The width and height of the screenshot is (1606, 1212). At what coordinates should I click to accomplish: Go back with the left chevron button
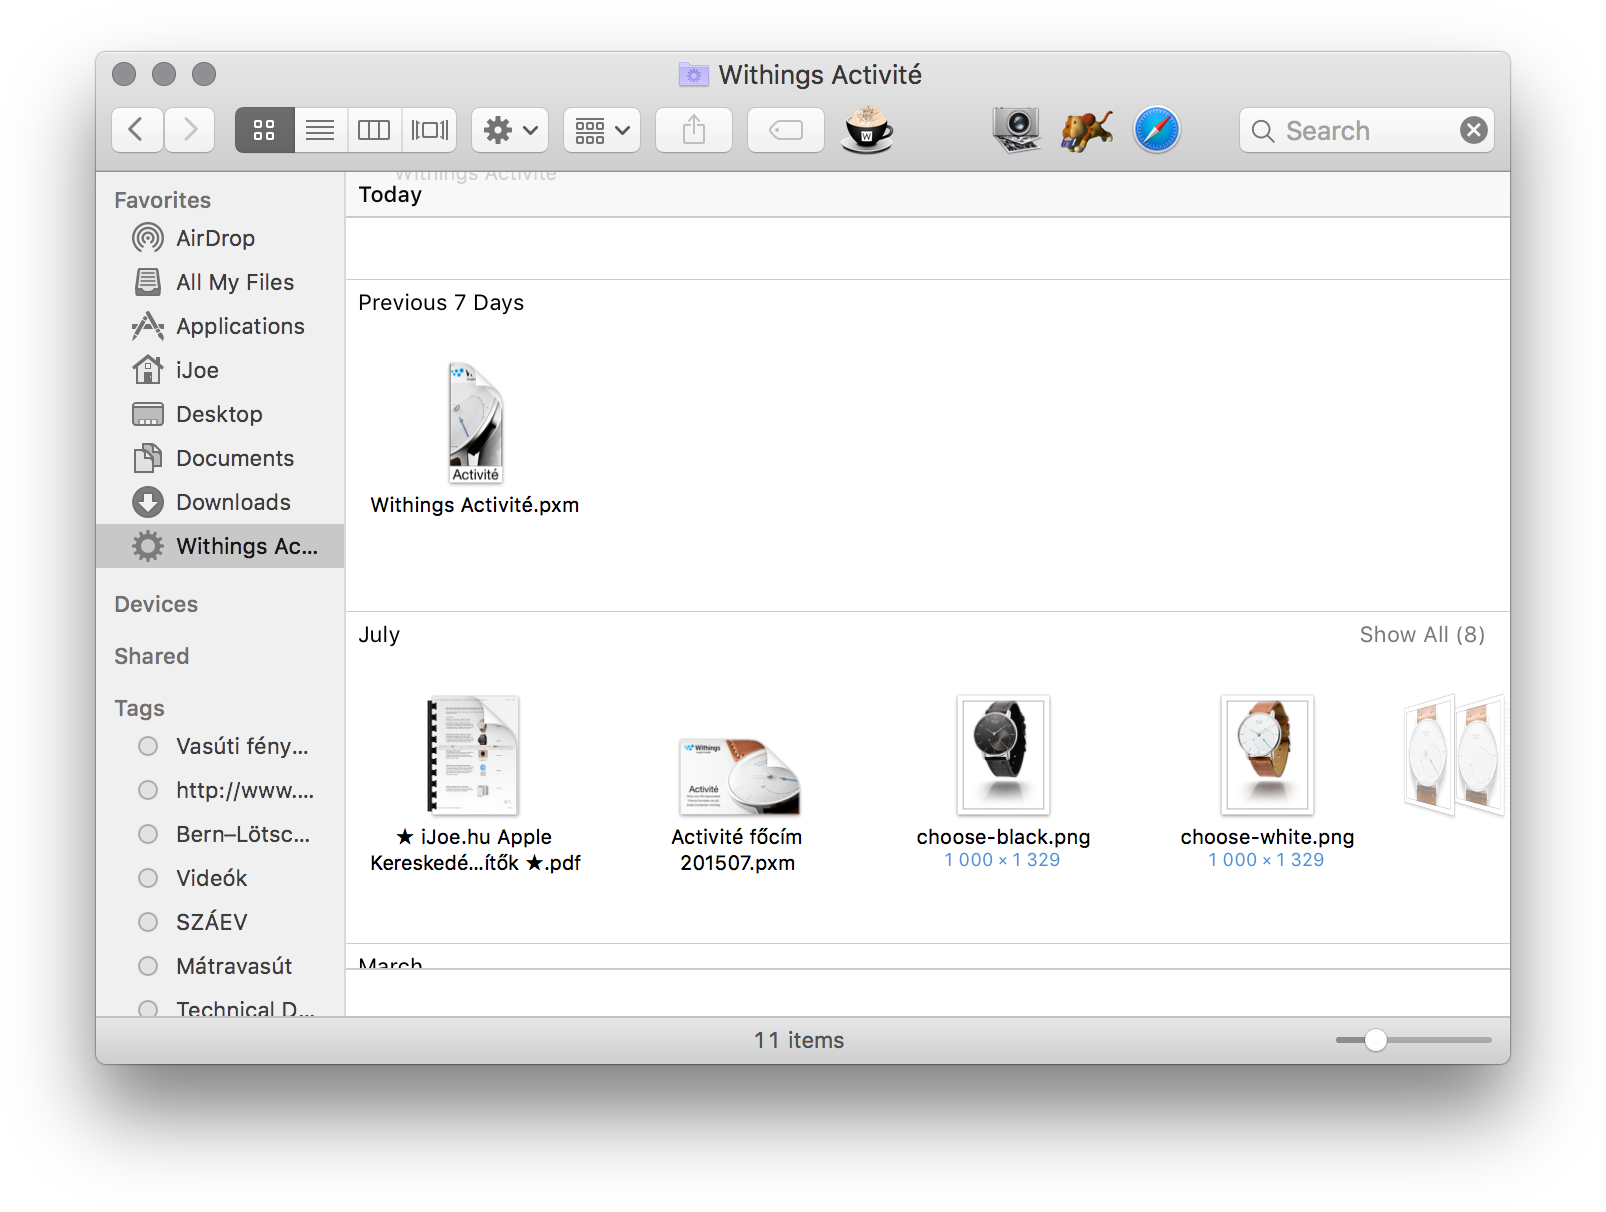pos(137,130)
